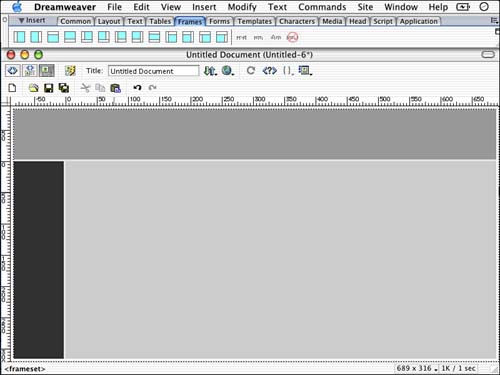Open File Management dropdown
Image resolution: width=500 pixels, height=375 pixels.
(x=210, y=71)
